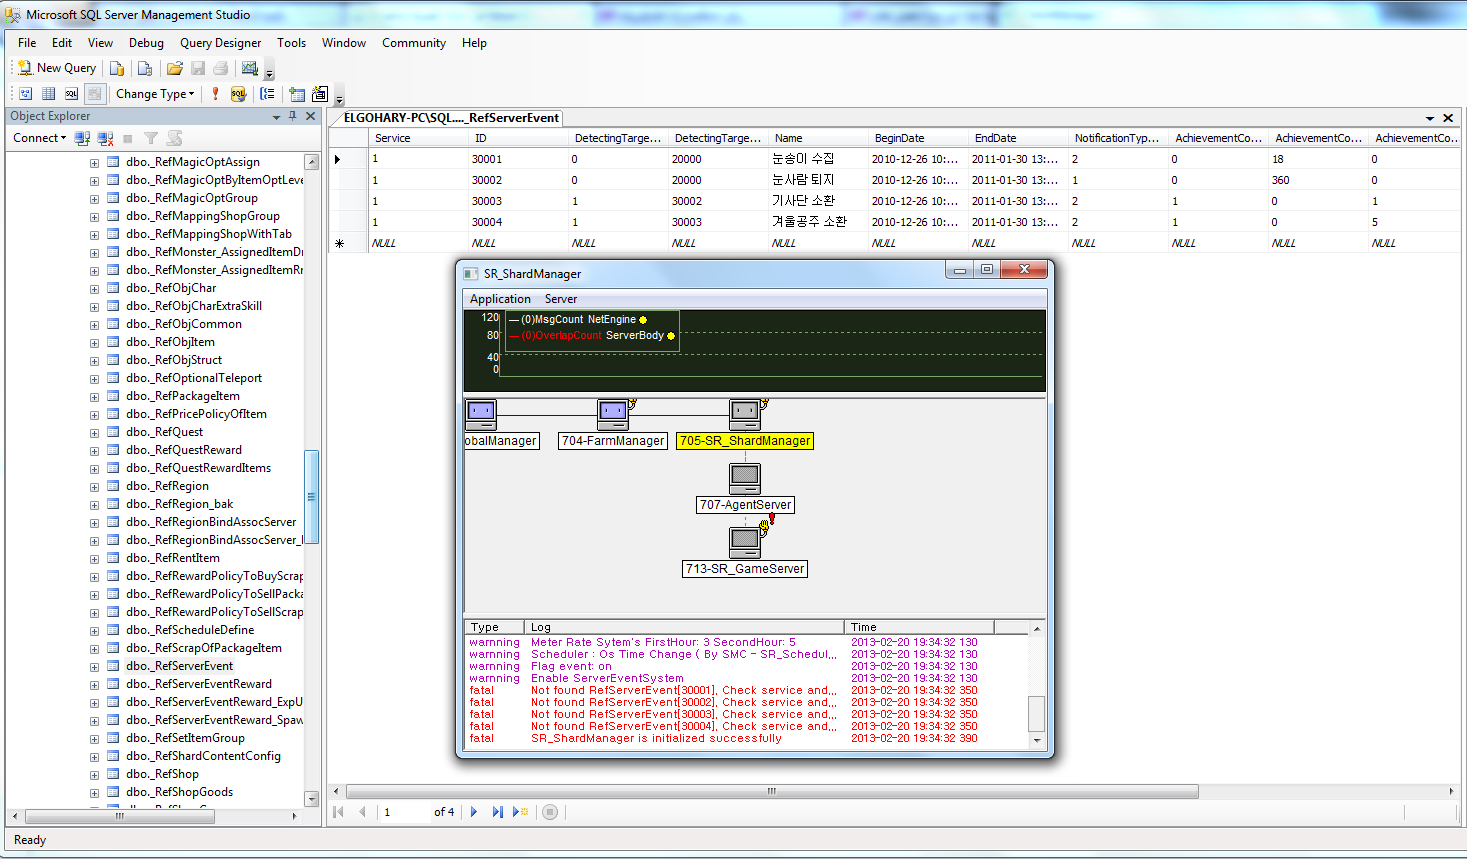Click the Move Previous record arrow
This screenshot has width=1467, height=859.
point(362,812)
